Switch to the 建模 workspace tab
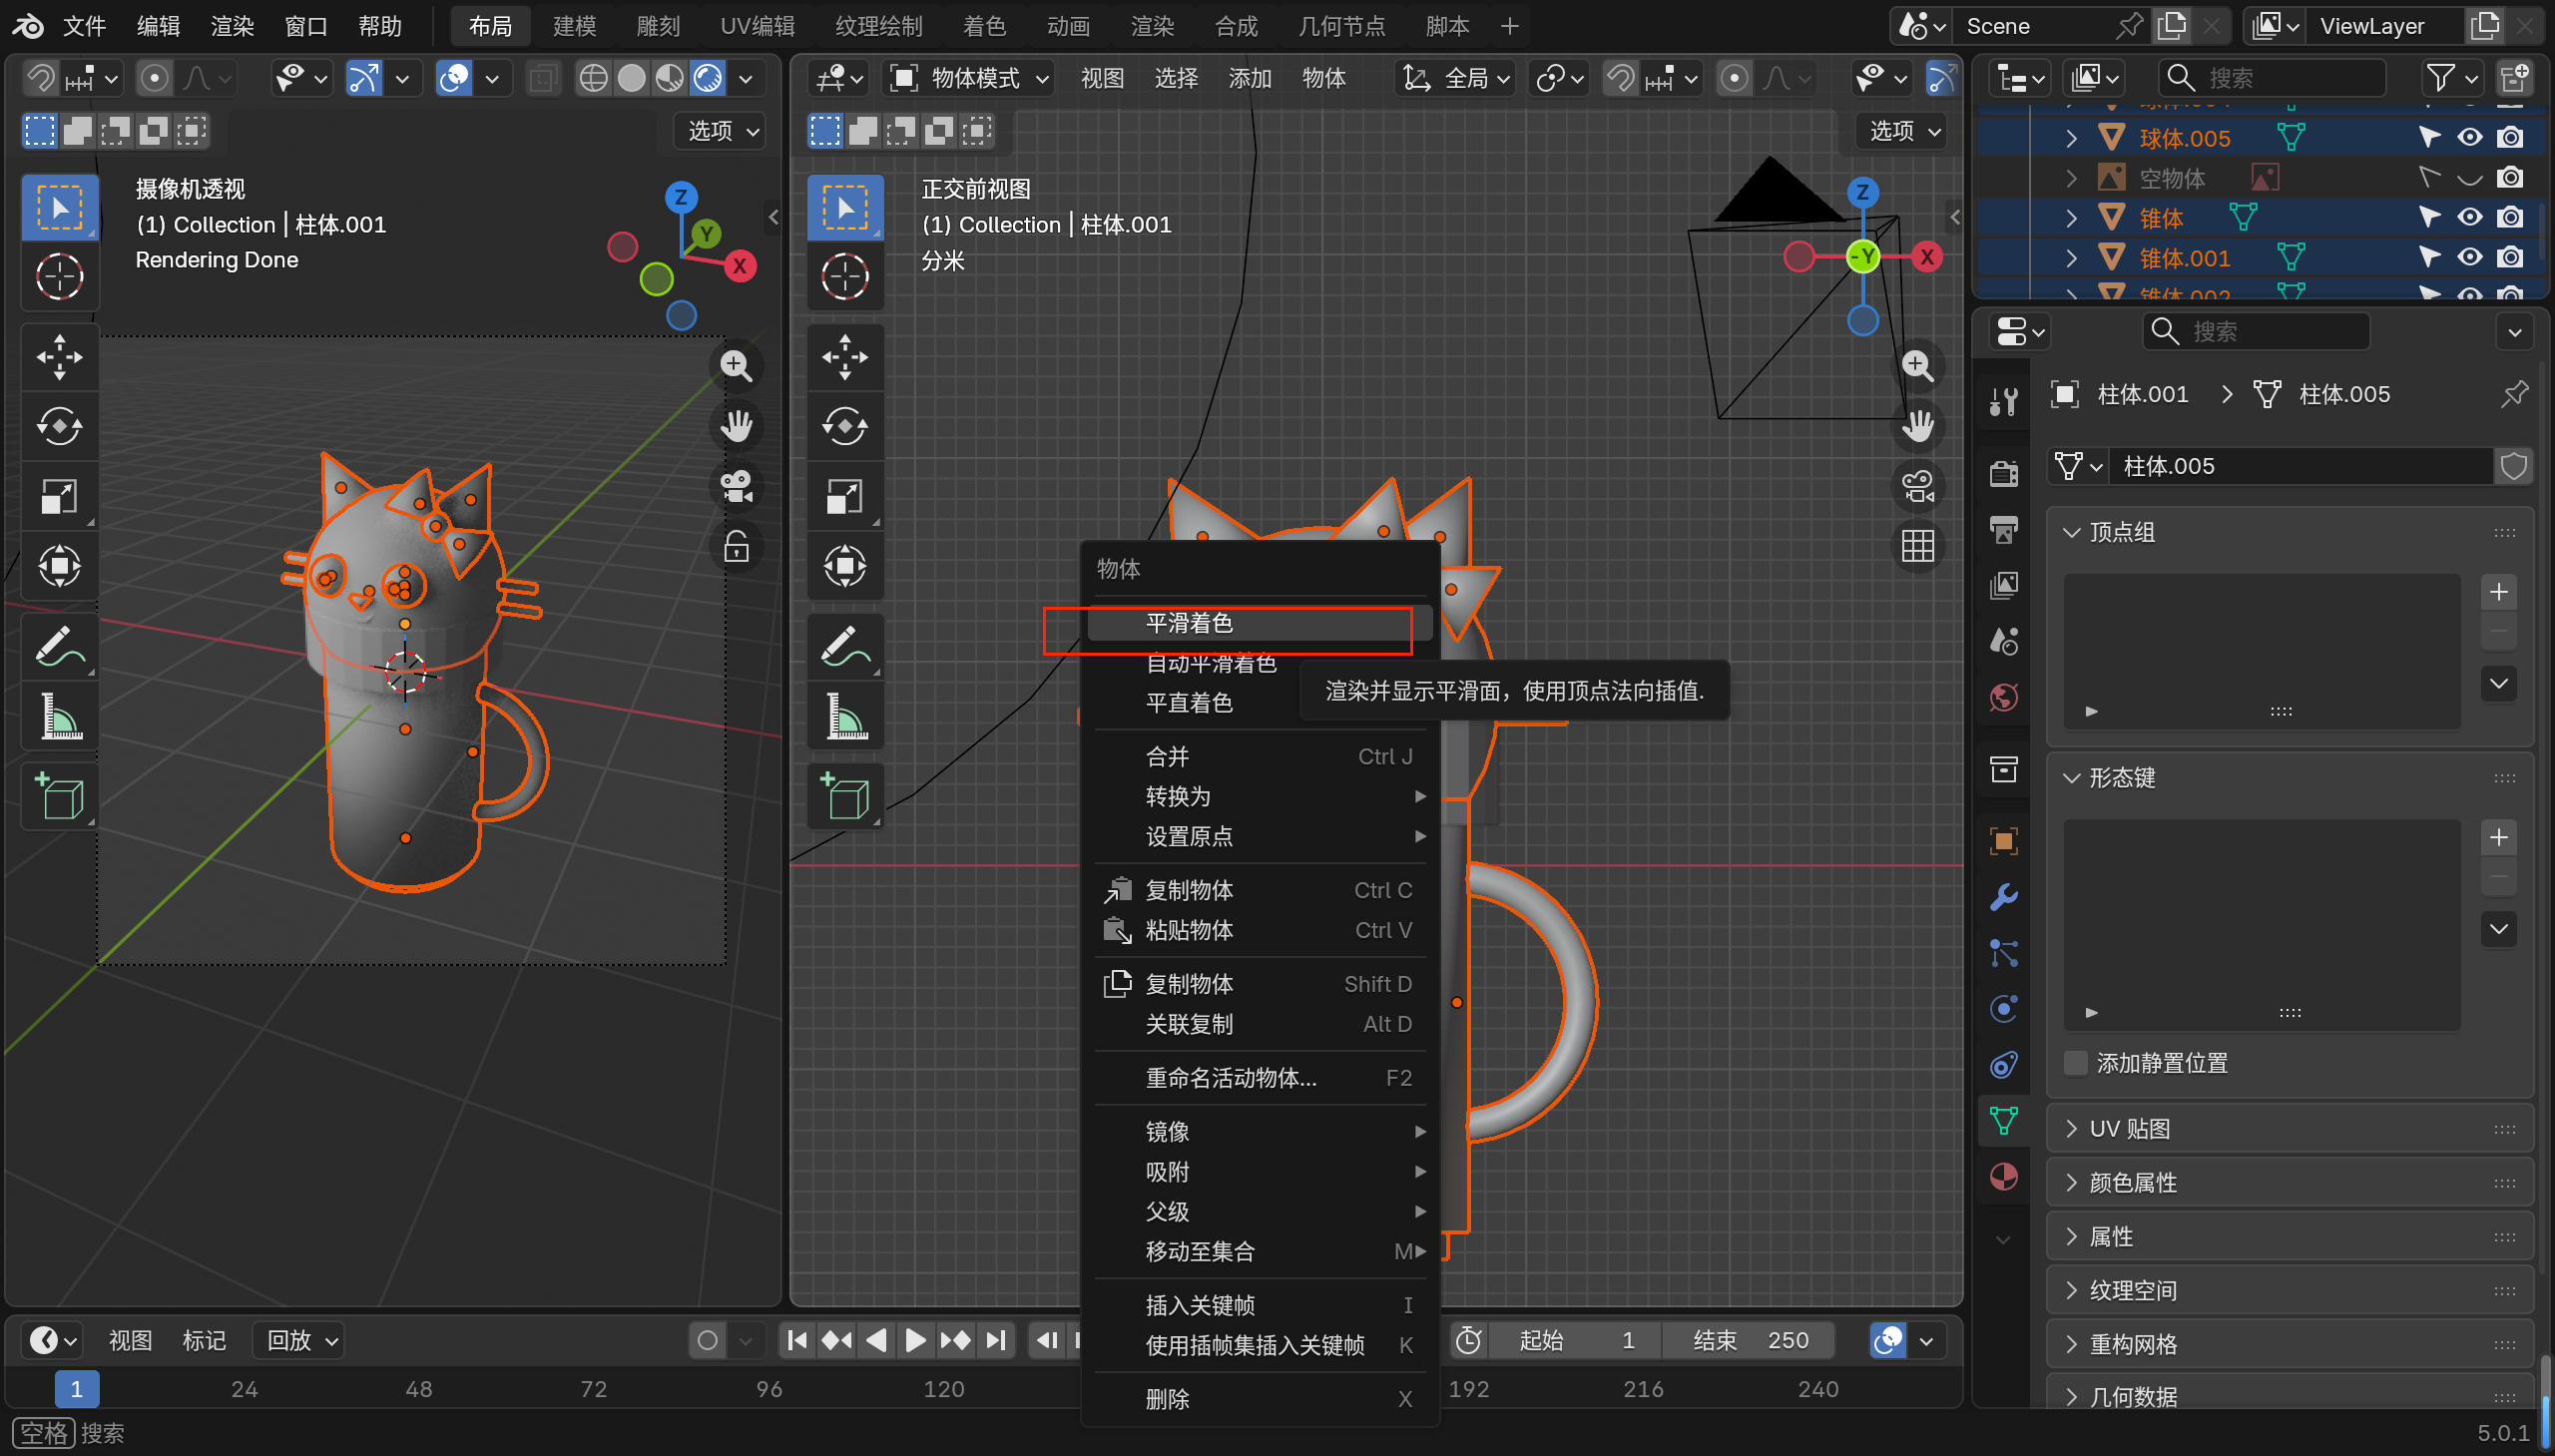This screenshot has height=1456, width=2555. point(574,26)
